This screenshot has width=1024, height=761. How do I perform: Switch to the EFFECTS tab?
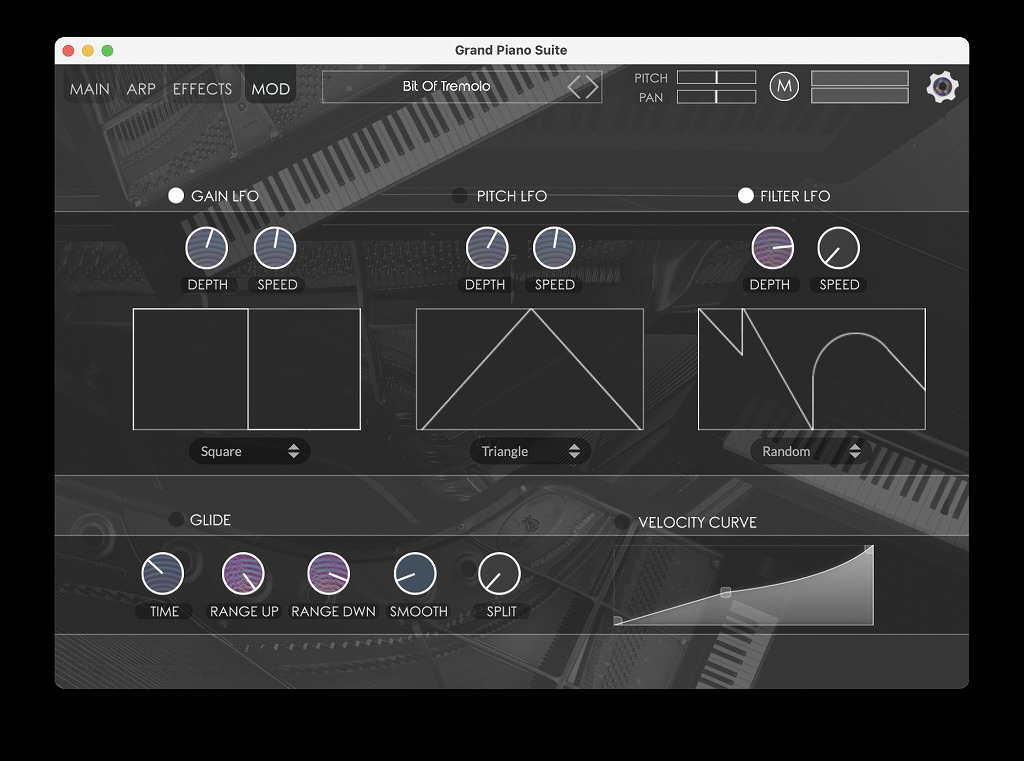tap(202, 89)
